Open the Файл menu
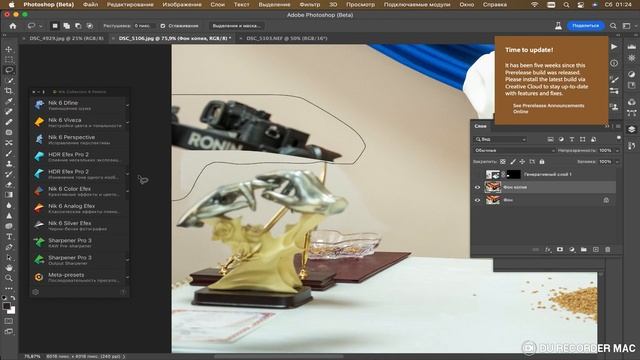The image size is (640, 360). pos(90,4)
